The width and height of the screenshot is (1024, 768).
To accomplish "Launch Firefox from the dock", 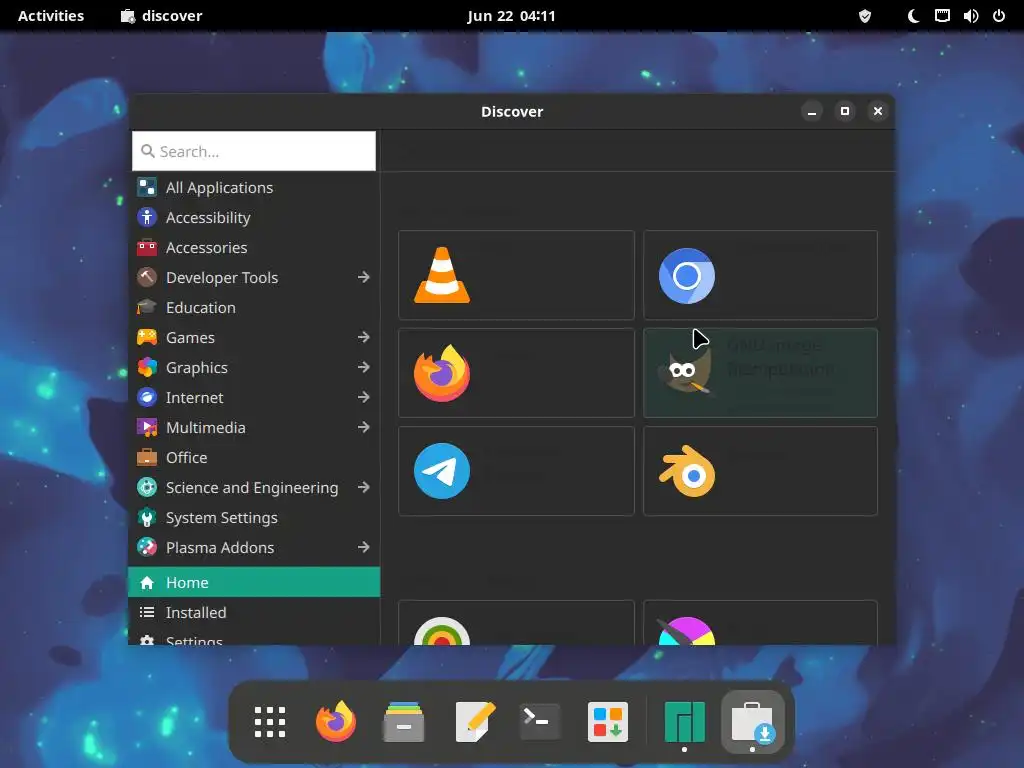I will [x=336, y=722].
